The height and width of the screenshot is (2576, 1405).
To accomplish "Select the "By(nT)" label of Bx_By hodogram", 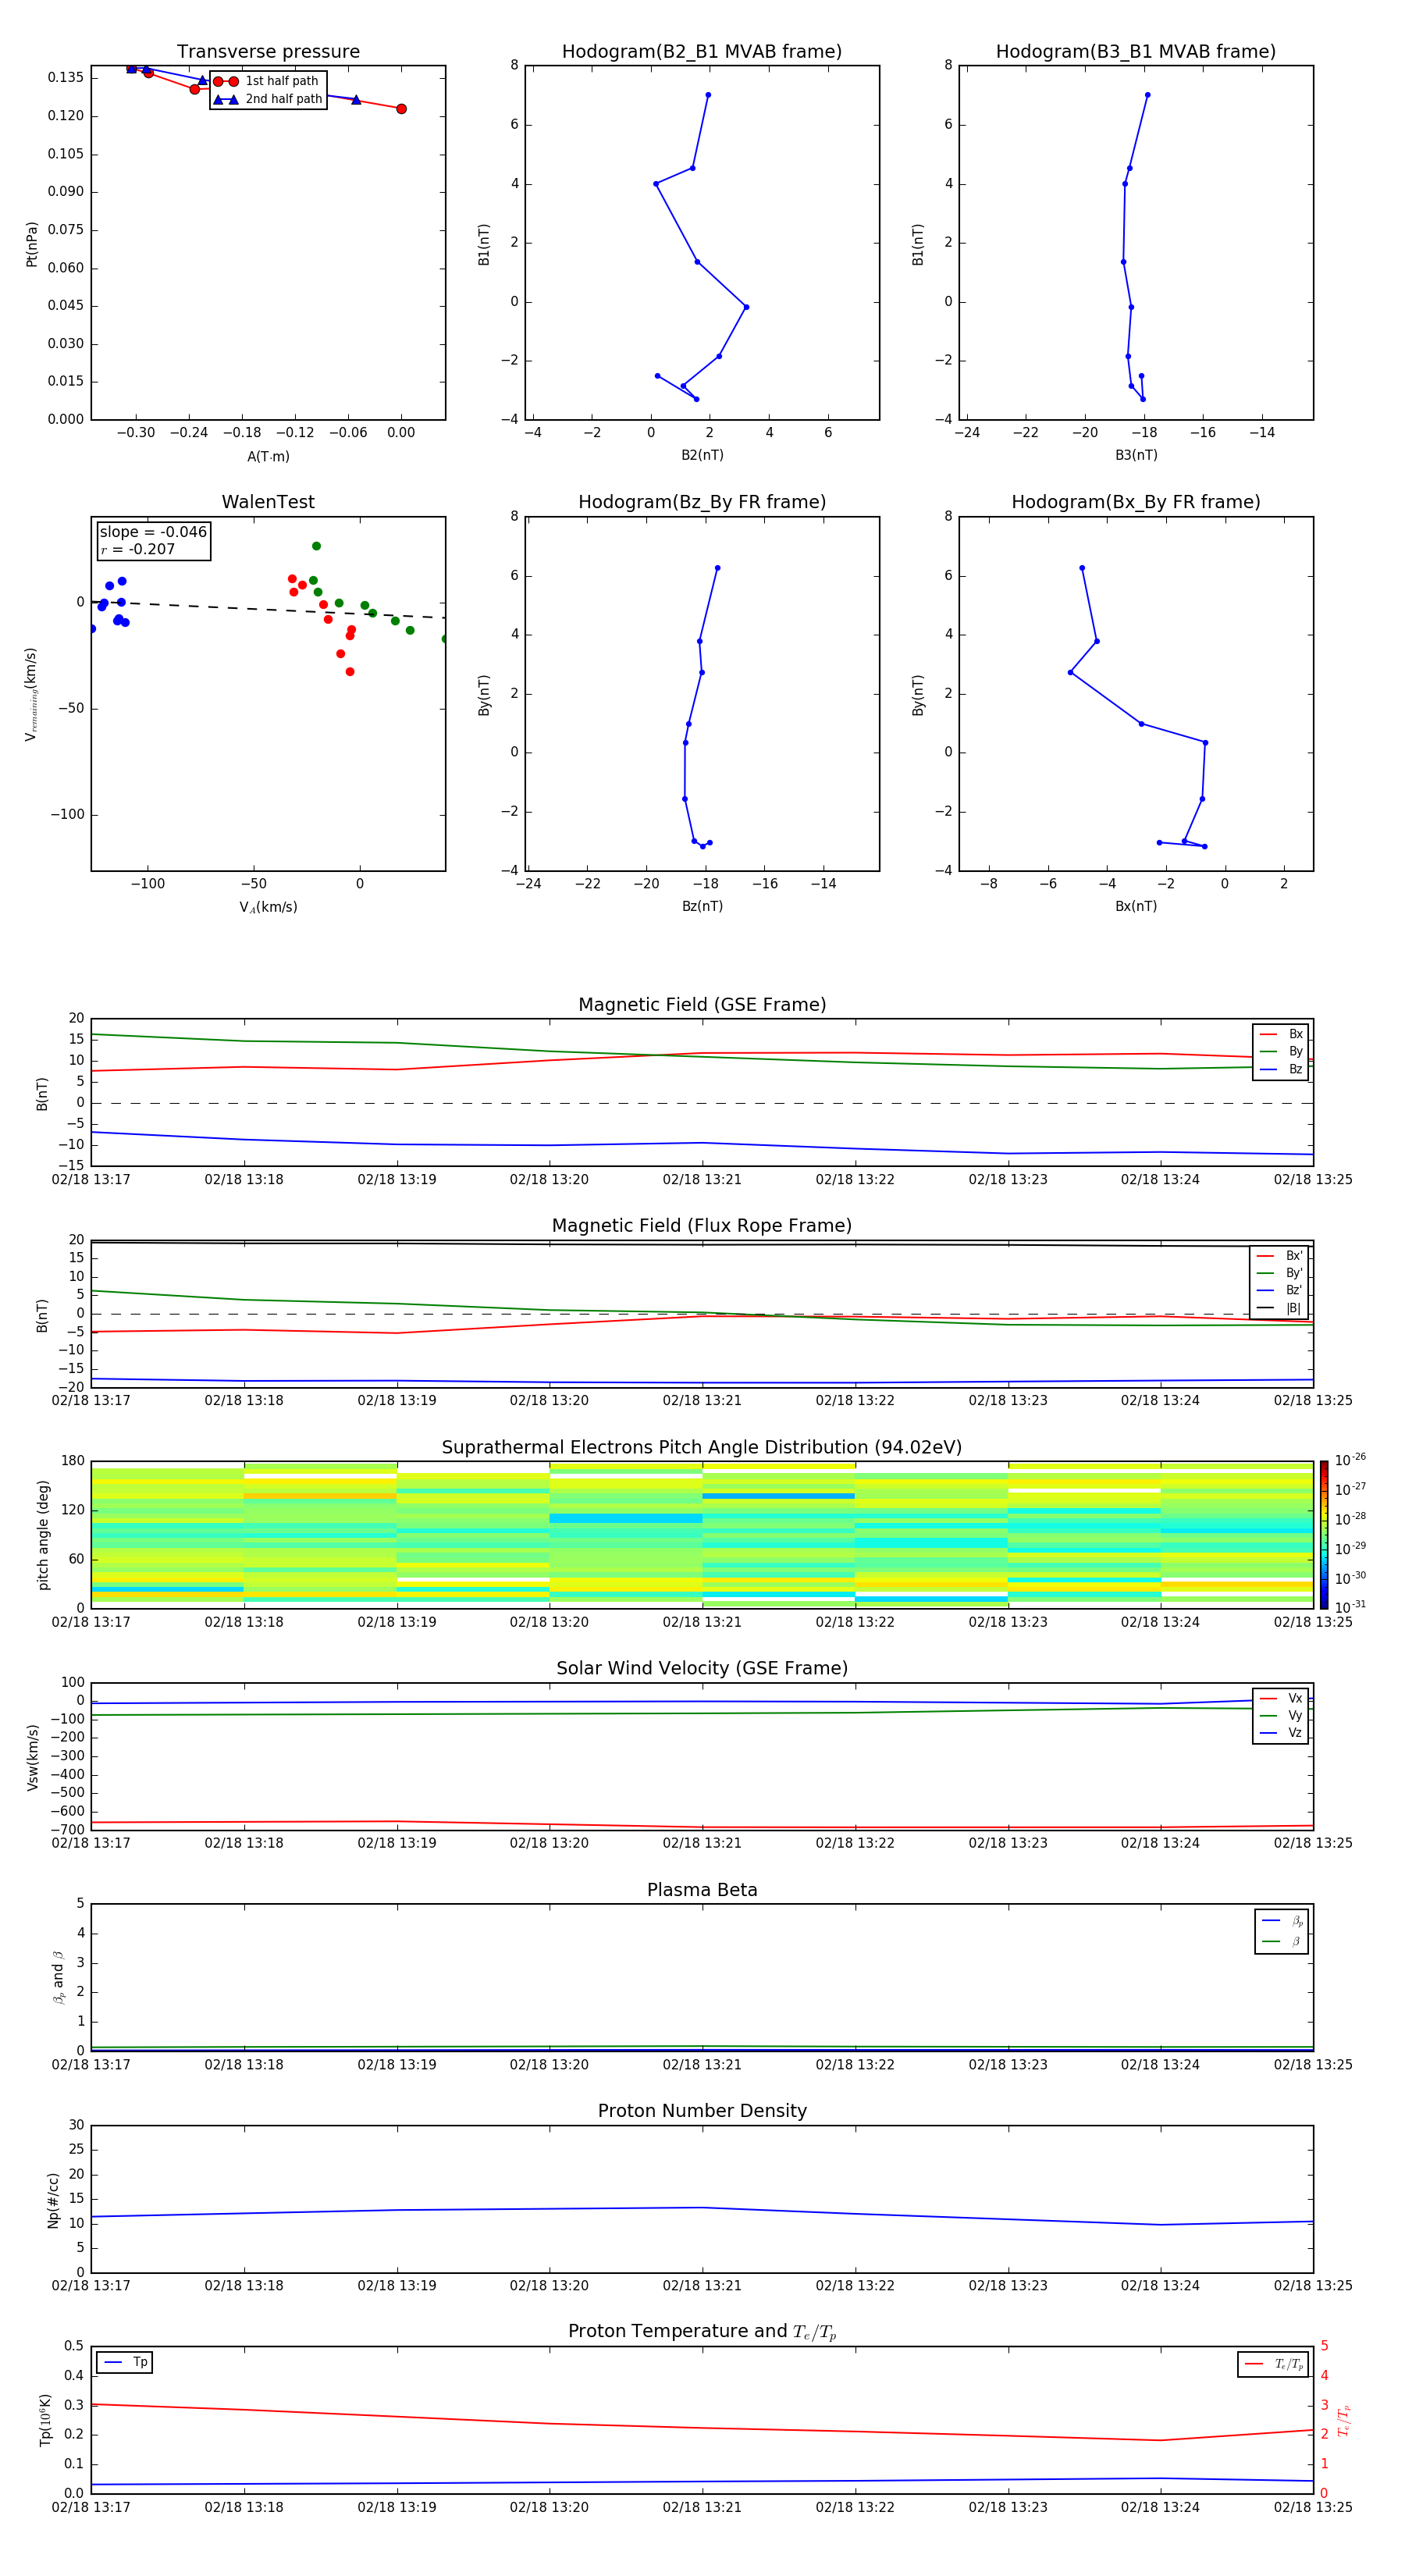I will pyautogui.click(x=918, y=695).
